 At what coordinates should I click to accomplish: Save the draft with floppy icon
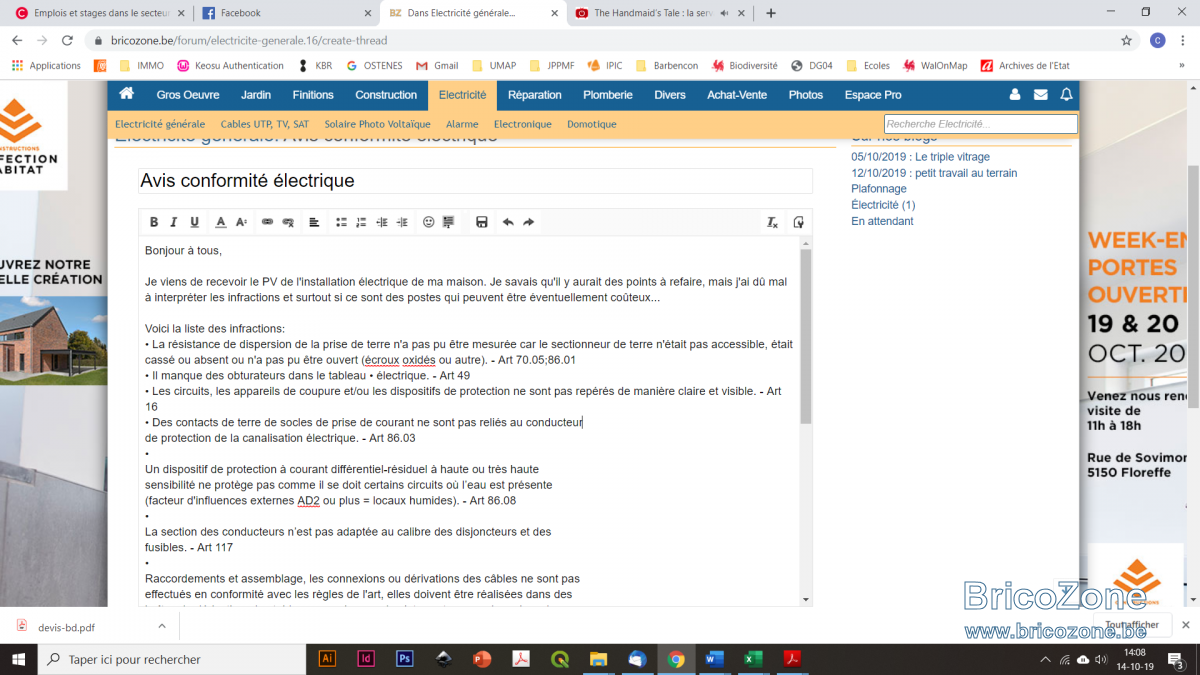click(x=481, y=222)
